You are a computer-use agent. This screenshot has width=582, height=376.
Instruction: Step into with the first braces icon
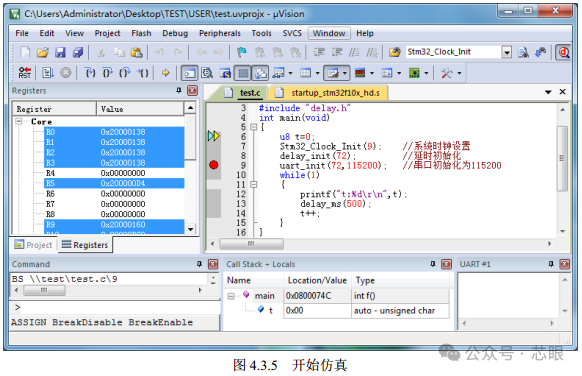90,73
